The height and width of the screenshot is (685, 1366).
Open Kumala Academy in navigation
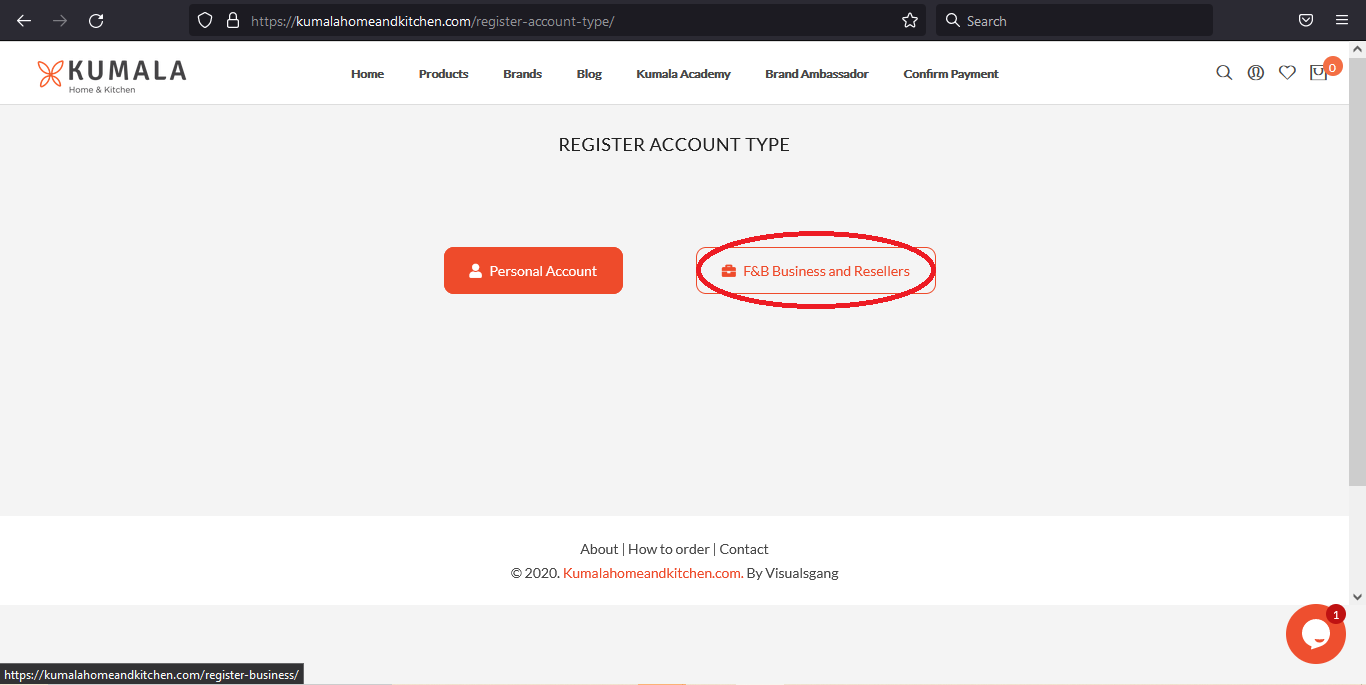[683, 74]
